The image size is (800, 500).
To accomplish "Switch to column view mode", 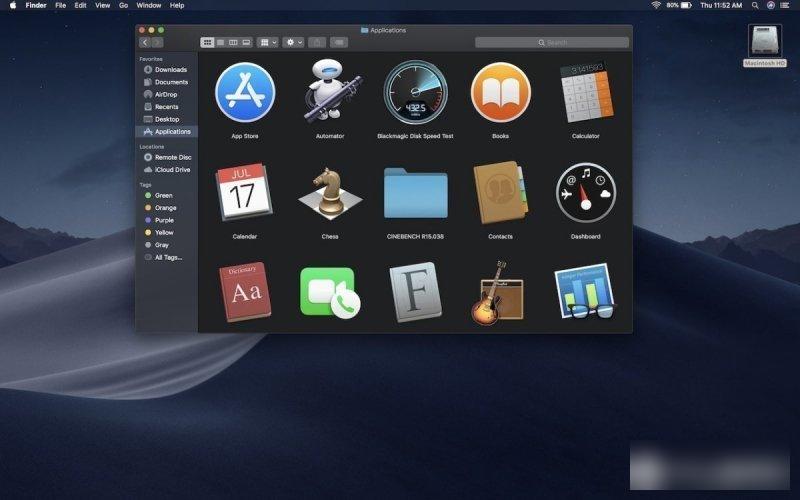I will [233, 42].
